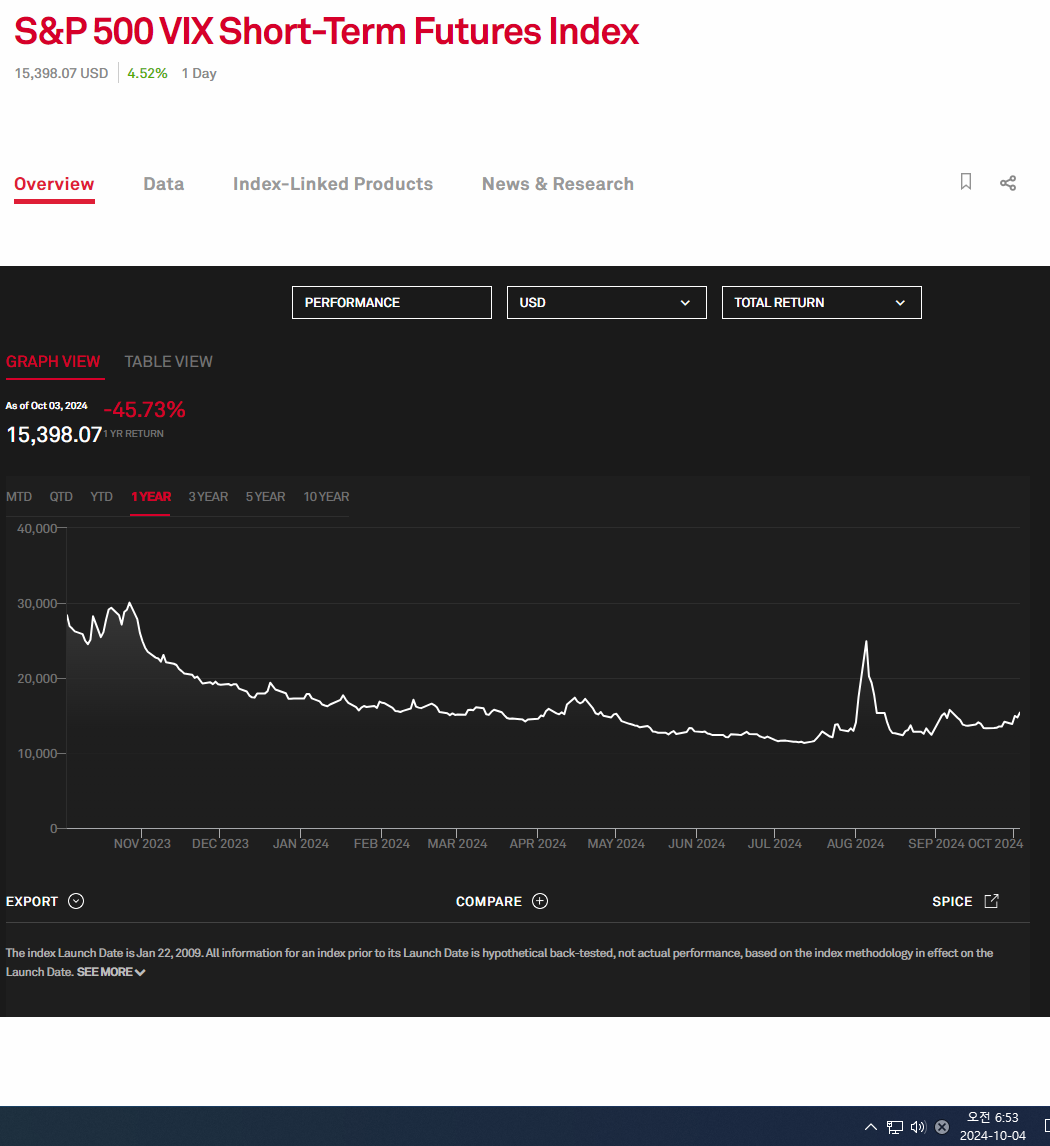This screenshot has height=1146, width=1050.
Task: Select the 3 Year time range
Action: click(x=208, y=496)
